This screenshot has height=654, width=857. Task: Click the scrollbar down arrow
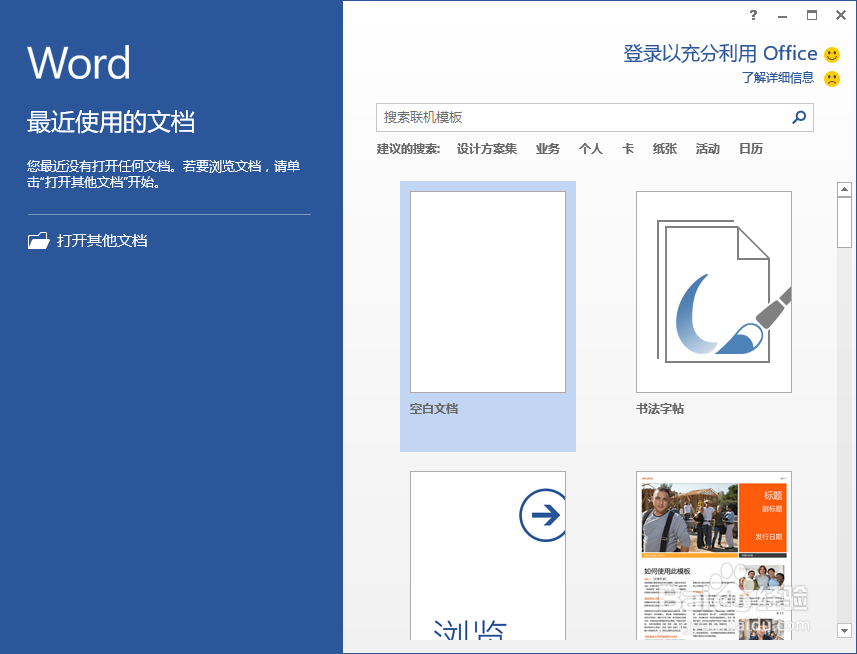click(844, 632)
